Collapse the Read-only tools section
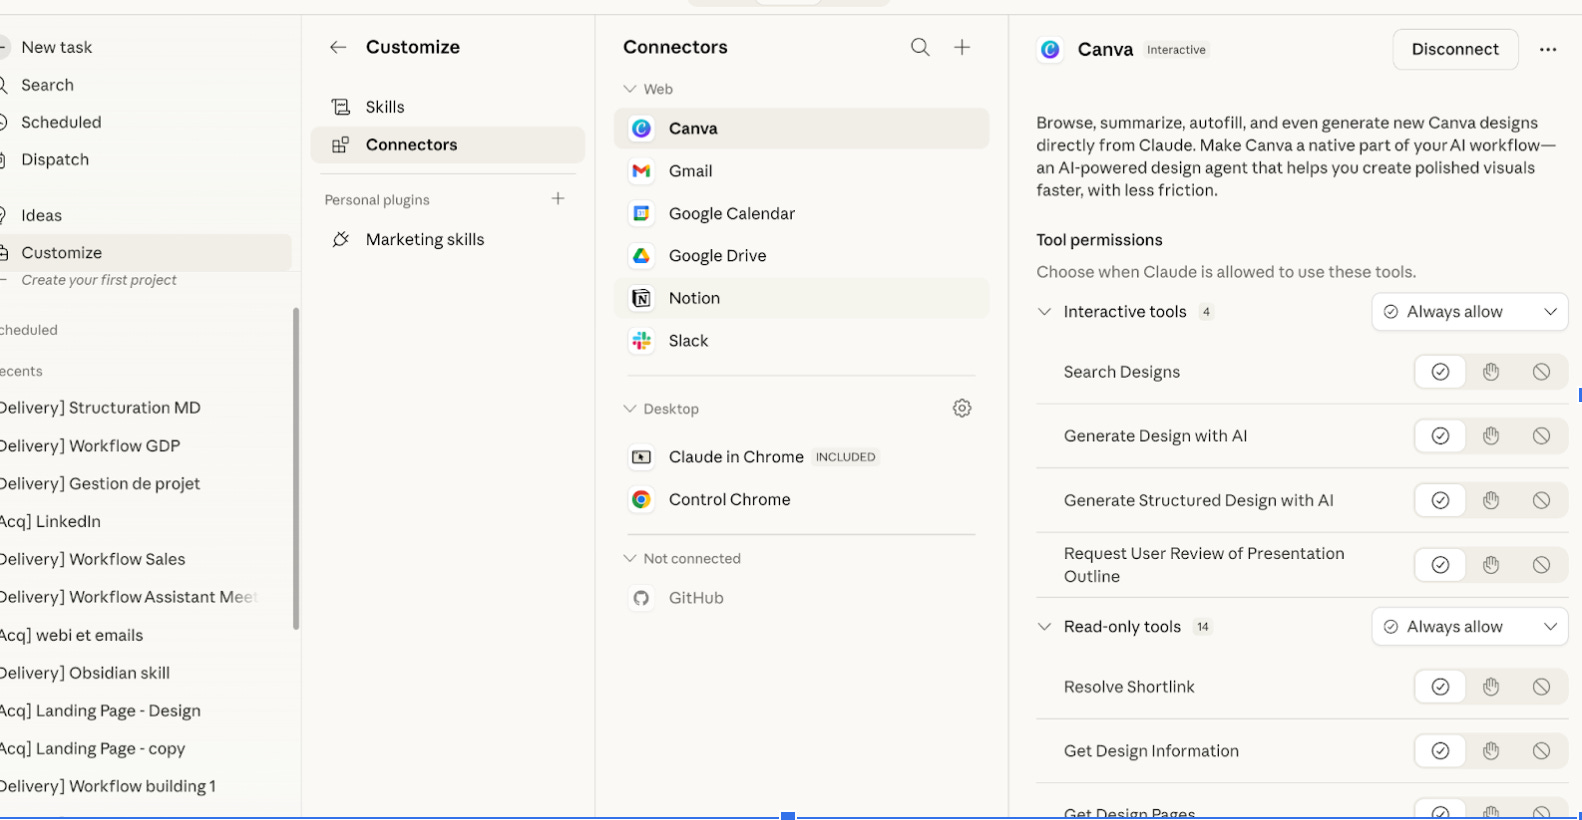1582x820 pixels. click(1045, 627)
